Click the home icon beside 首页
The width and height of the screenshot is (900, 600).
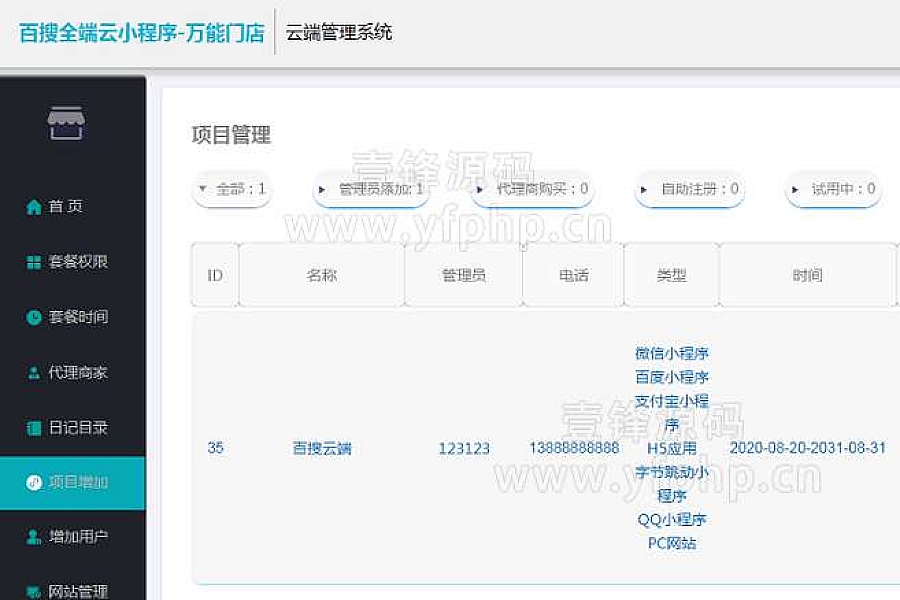pyautogui.click(x=34, y=207)
